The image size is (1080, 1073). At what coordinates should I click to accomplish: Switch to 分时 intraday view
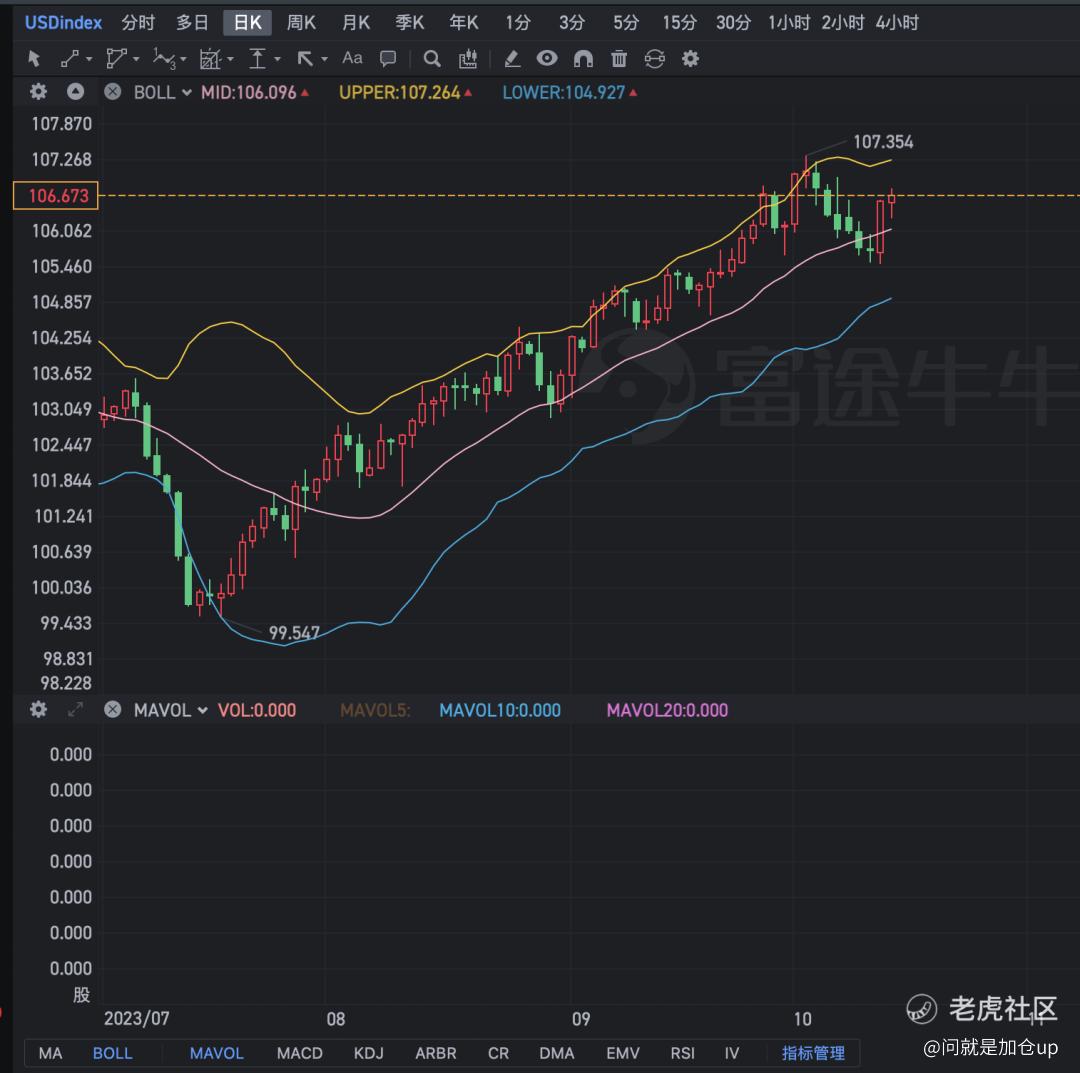tap(138, 23)
